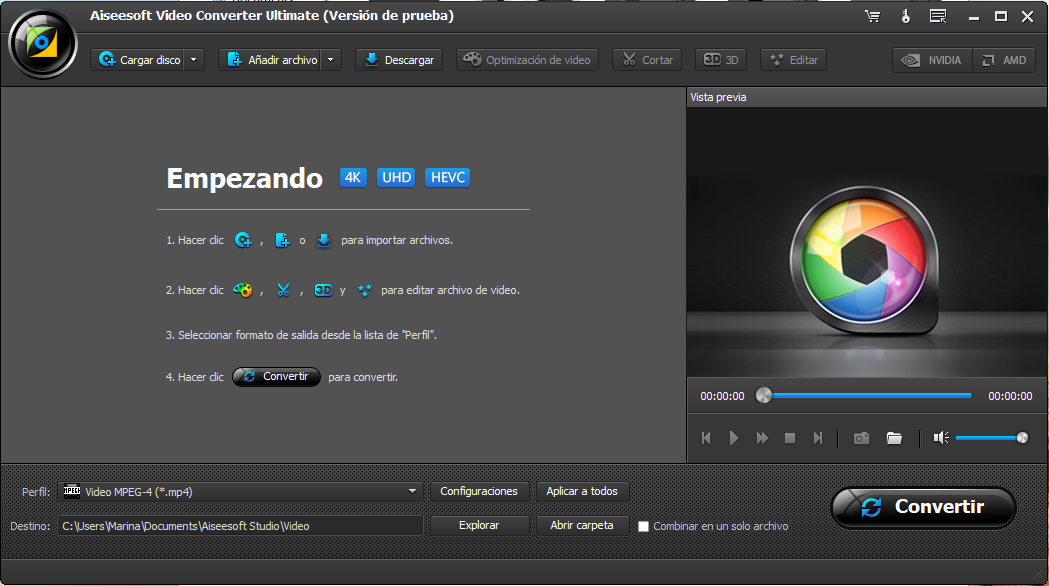
Task: Click the Explorar button
Action: (x=479, y=525)
